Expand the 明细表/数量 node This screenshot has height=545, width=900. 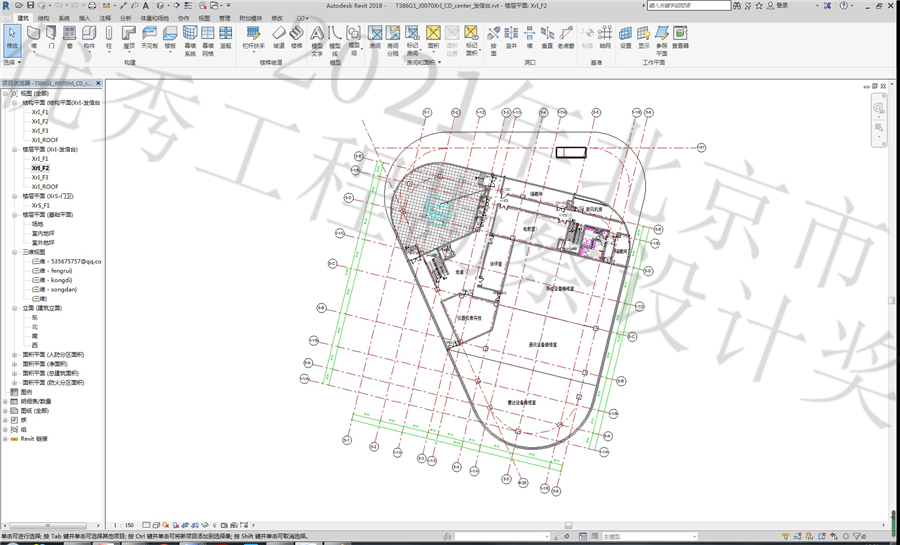tap(5, 402)
